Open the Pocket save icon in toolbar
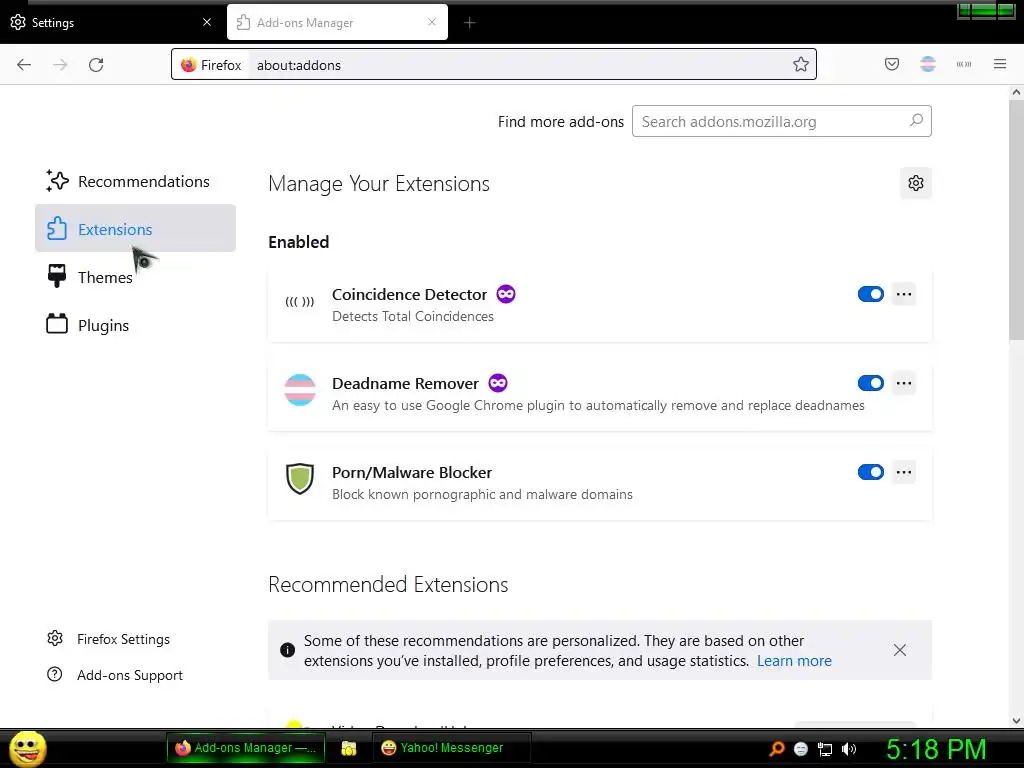Viewport: 1024px width, 768px height. [891, 64]
